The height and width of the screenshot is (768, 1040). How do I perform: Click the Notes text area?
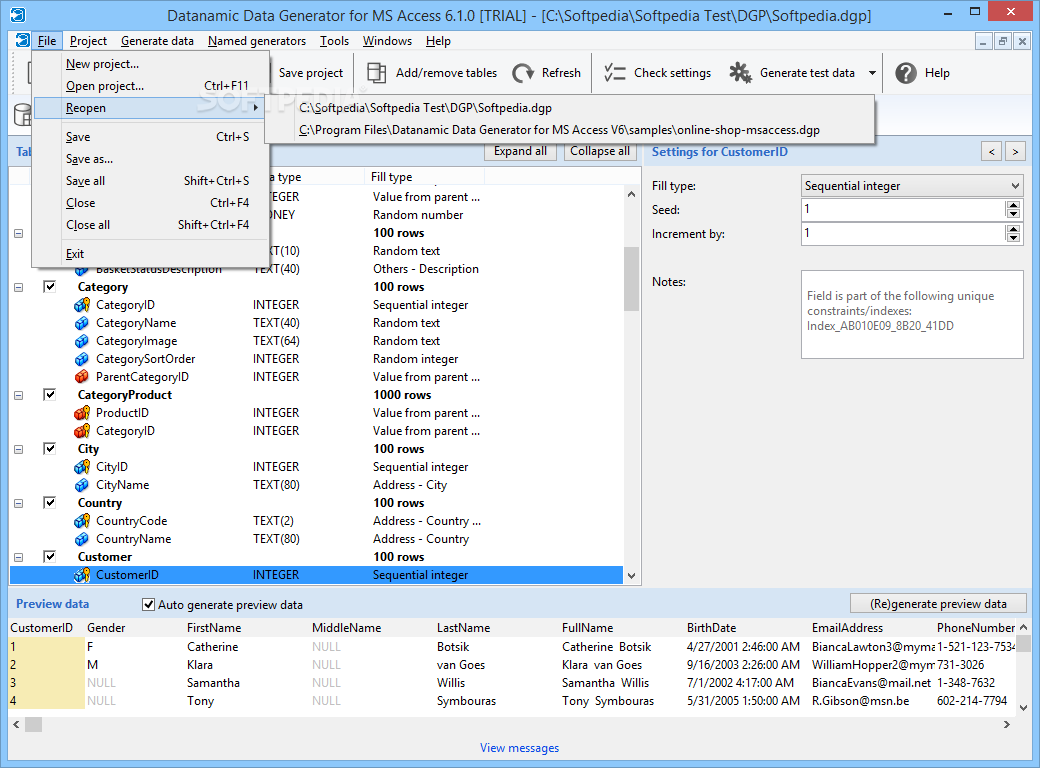click(912, 314)
